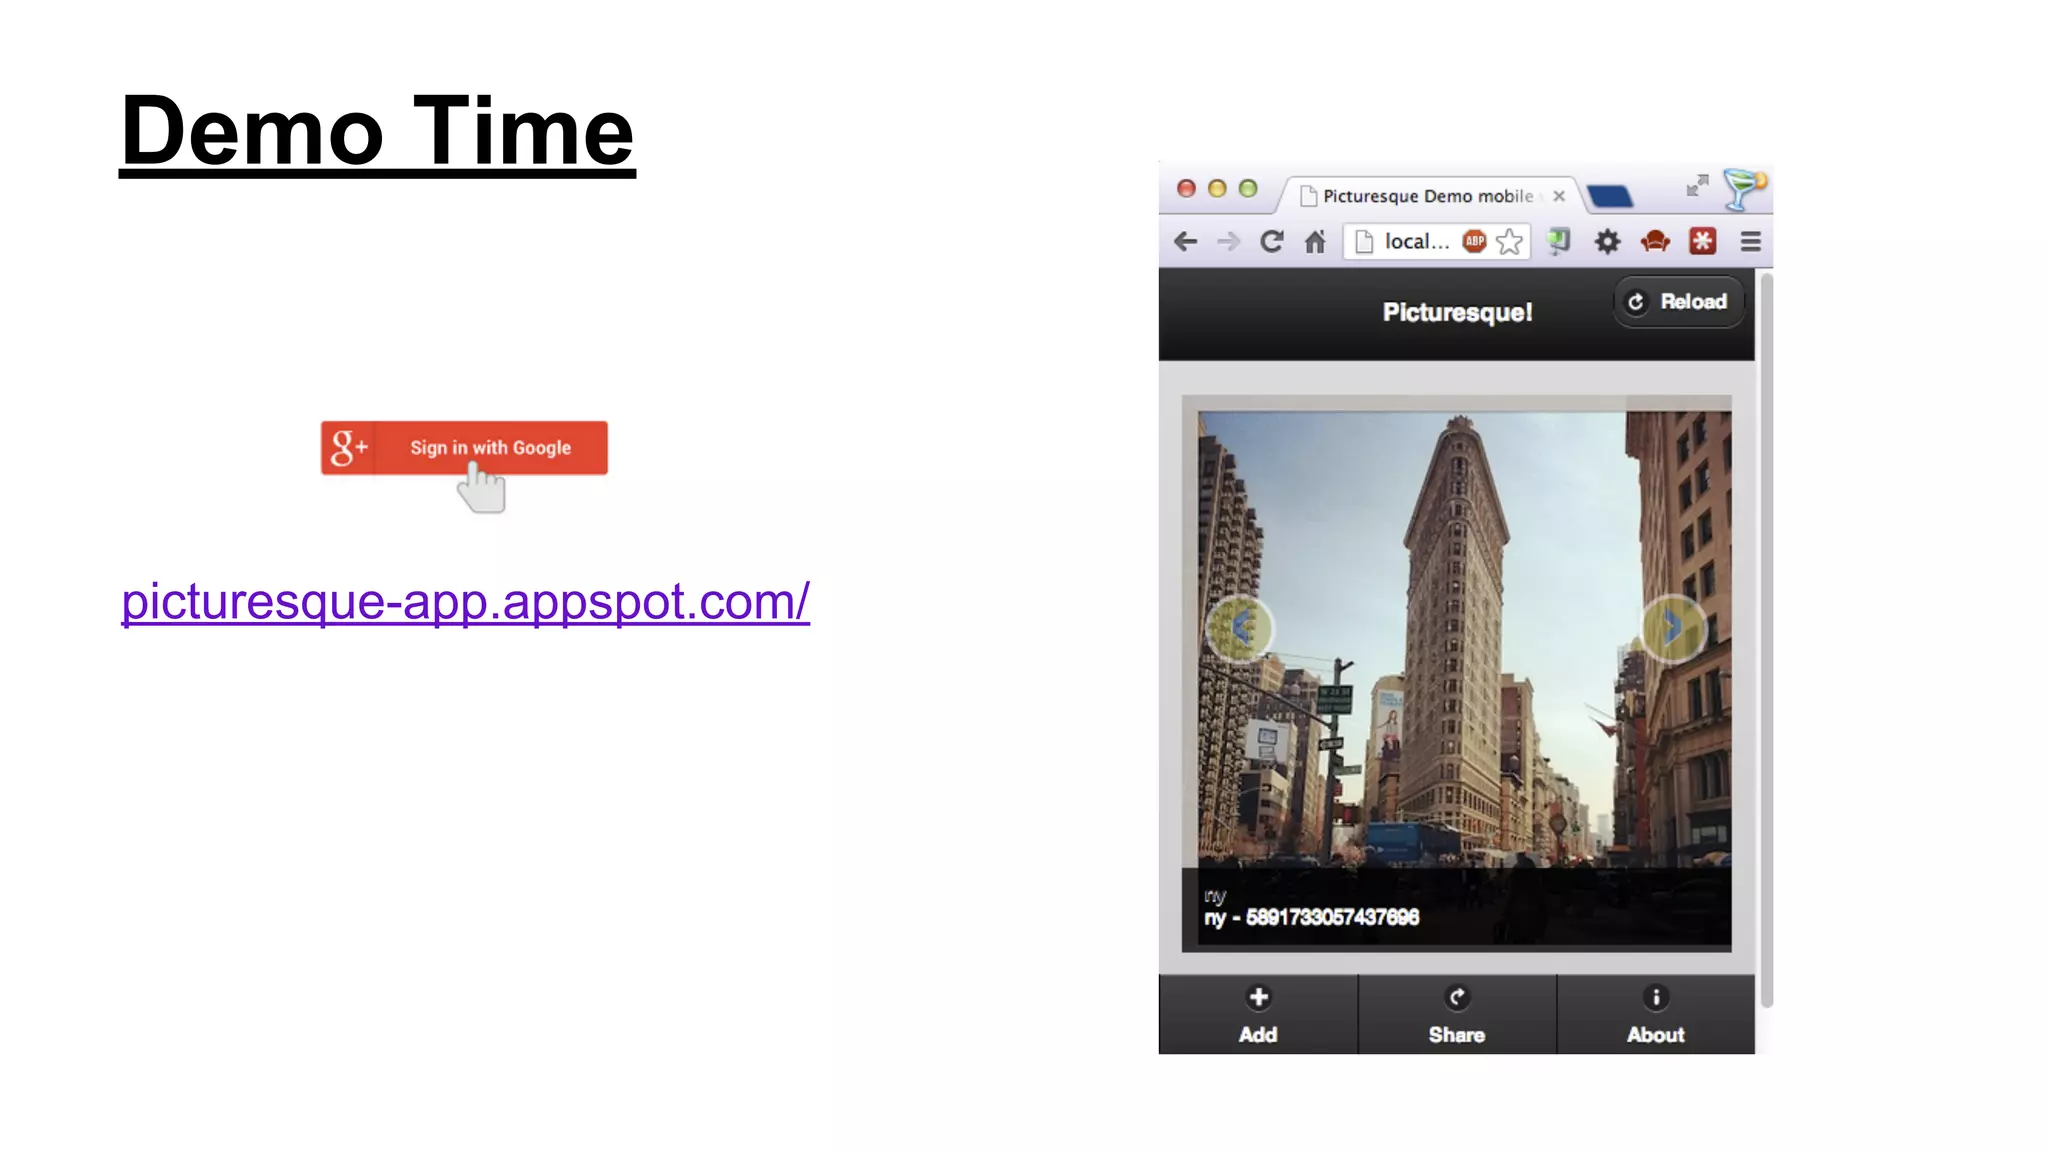Open the Share tab in the bottom navbar
This screenshot has height=1153, width=2048.
coord(1457,1014)
